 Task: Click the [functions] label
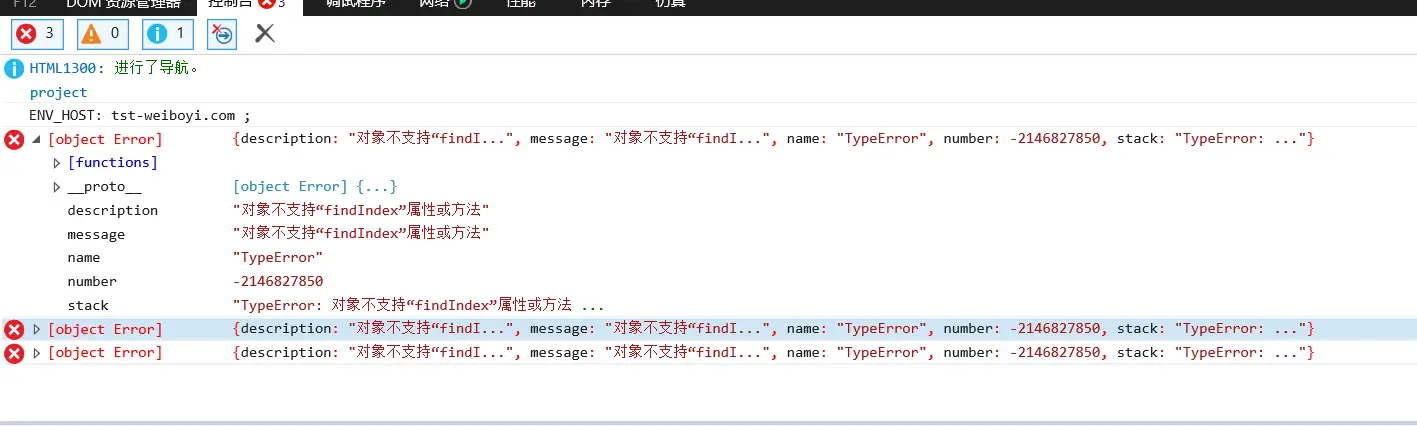click(x=112, y=162)
